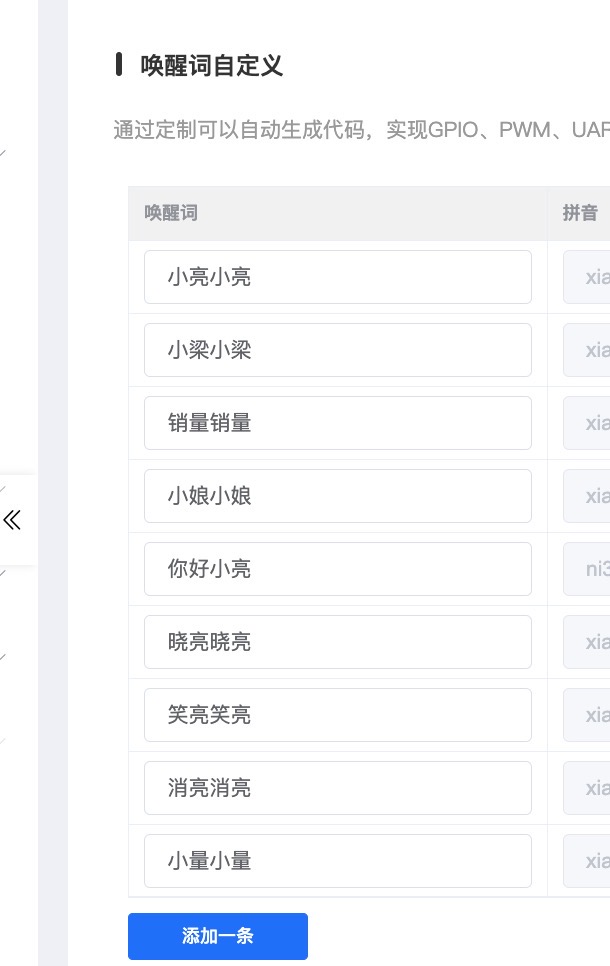Click the 唤醒词自定义 section title
610x966 pixels.
point(210,66)
